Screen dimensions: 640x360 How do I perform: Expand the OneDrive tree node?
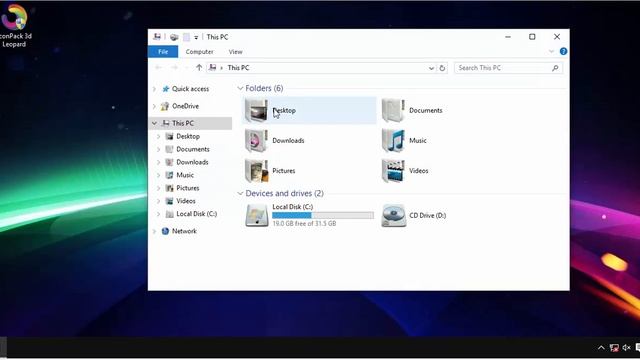coord(154,106)
